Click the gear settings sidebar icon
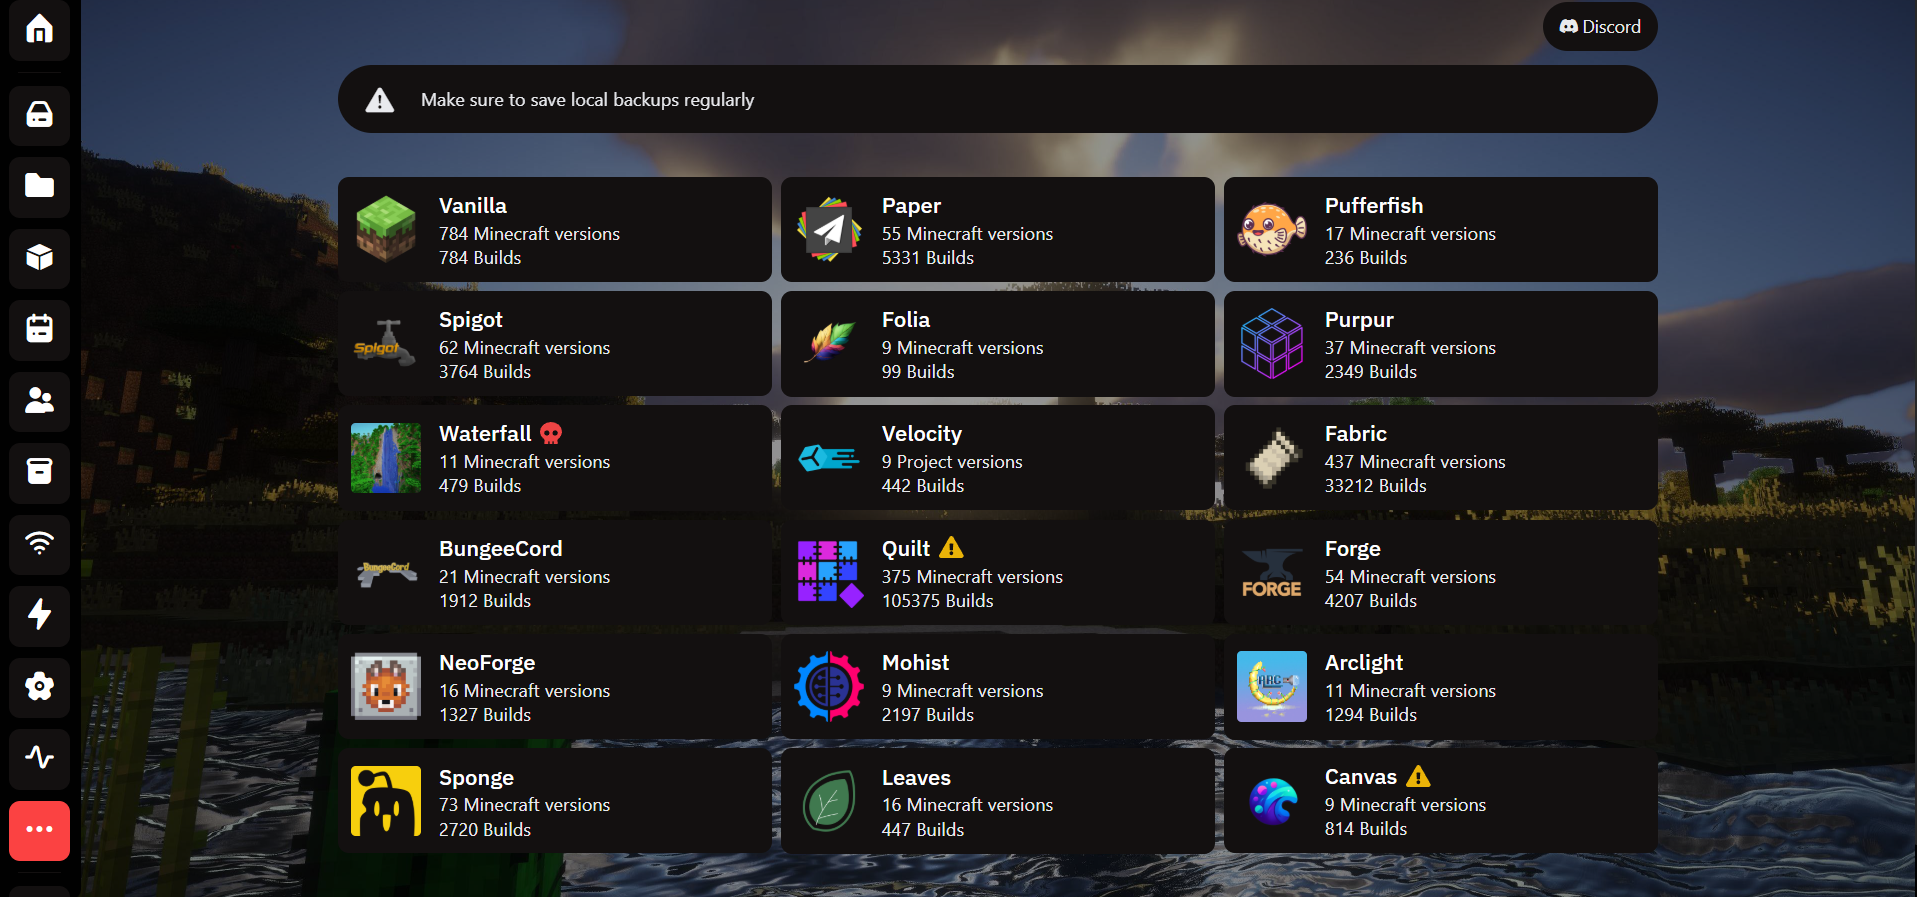Viewport: 1917px width, 897px height. [39, 686]
